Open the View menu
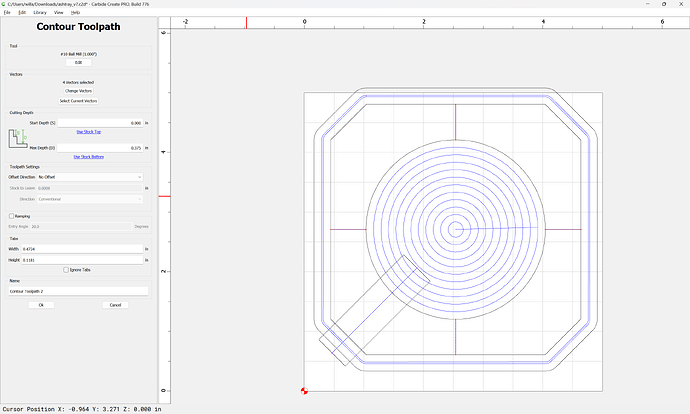The image size is (690, 414). pos(59,12)
